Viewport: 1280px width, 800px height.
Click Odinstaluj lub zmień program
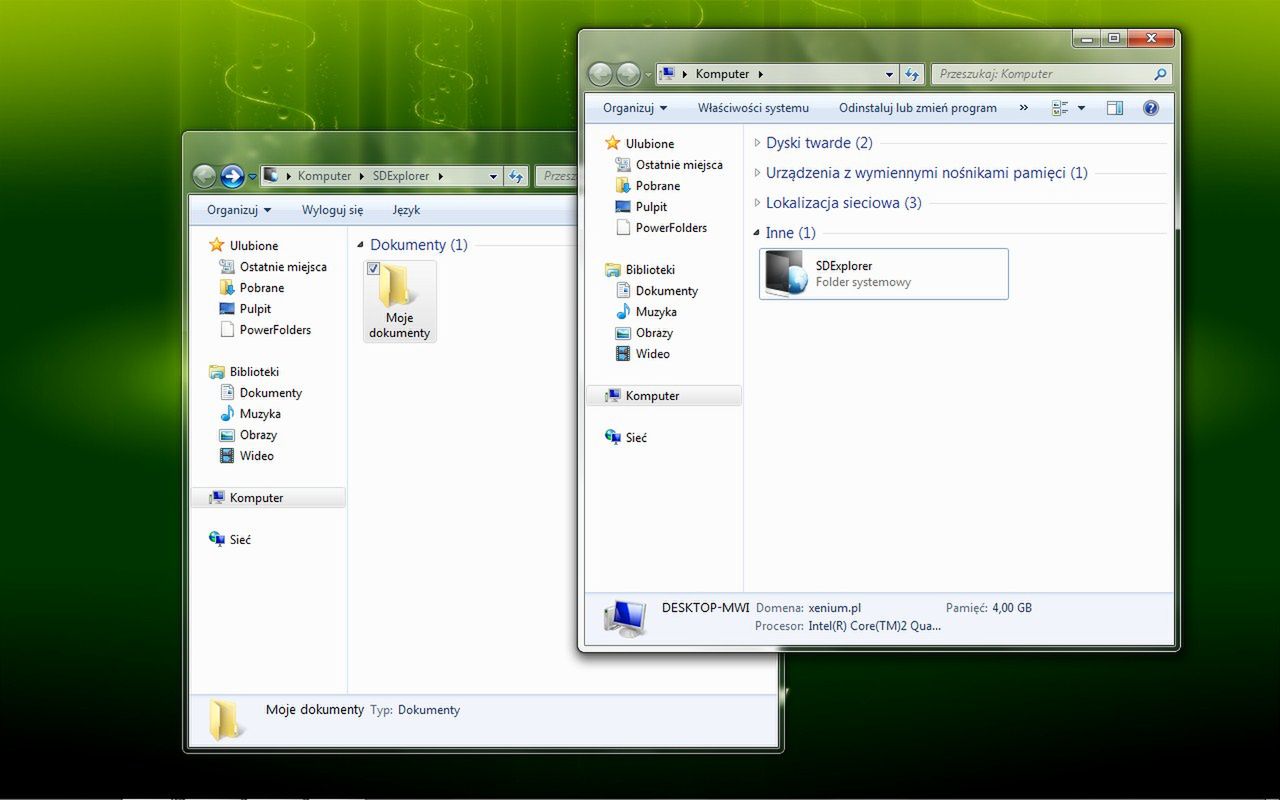[918, 108]
